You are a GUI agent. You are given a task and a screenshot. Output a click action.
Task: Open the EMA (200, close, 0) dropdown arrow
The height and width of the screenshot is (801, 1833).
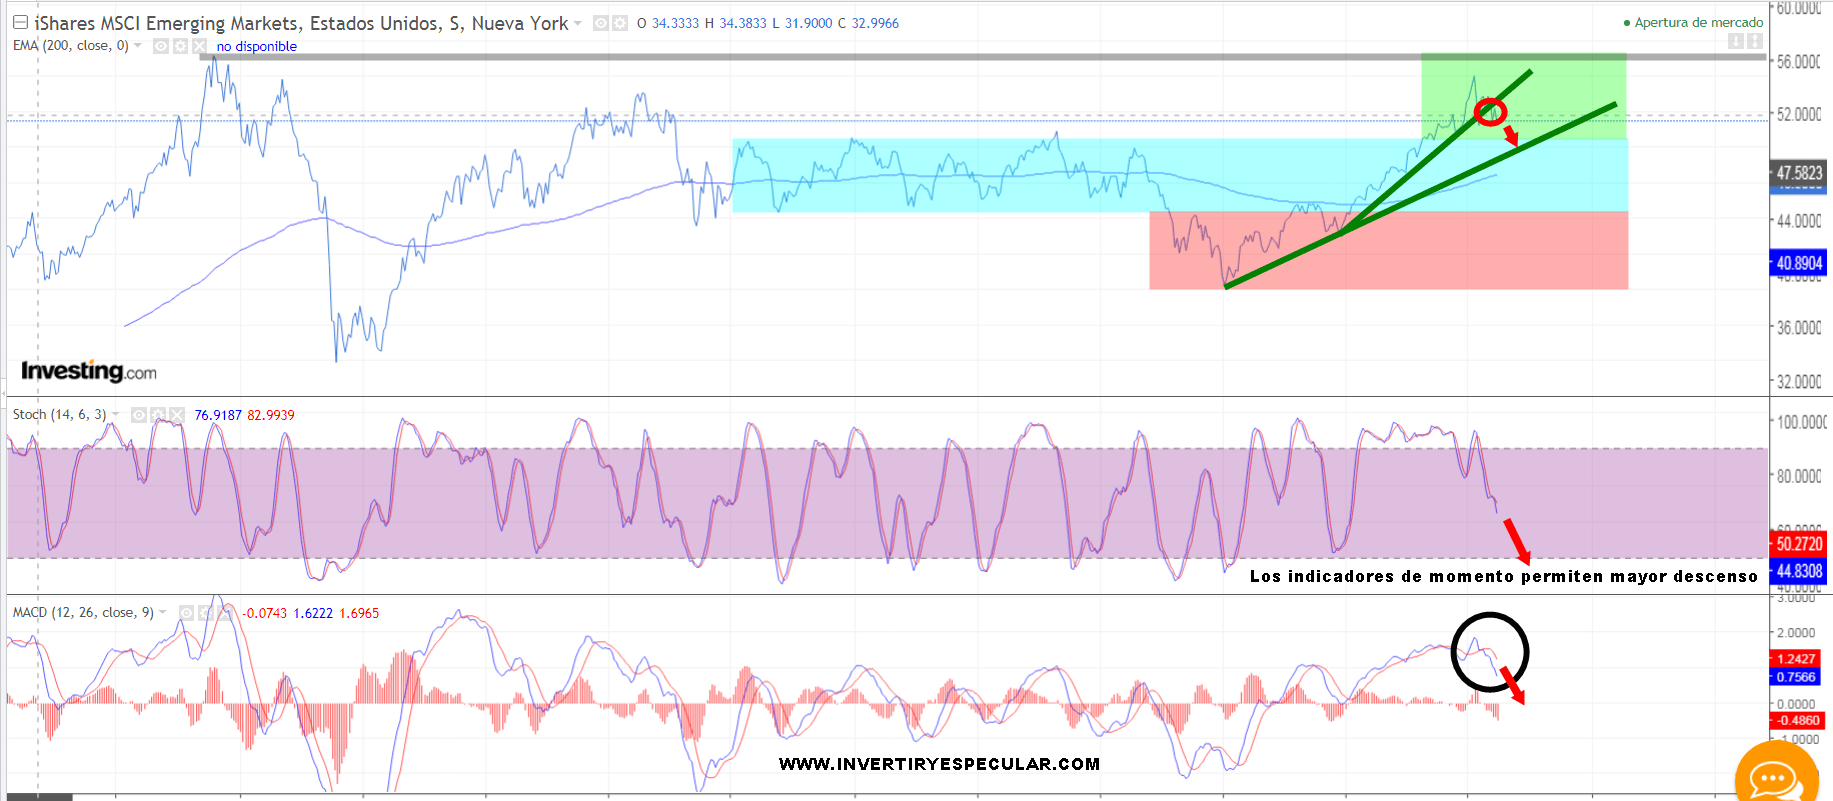138,46
